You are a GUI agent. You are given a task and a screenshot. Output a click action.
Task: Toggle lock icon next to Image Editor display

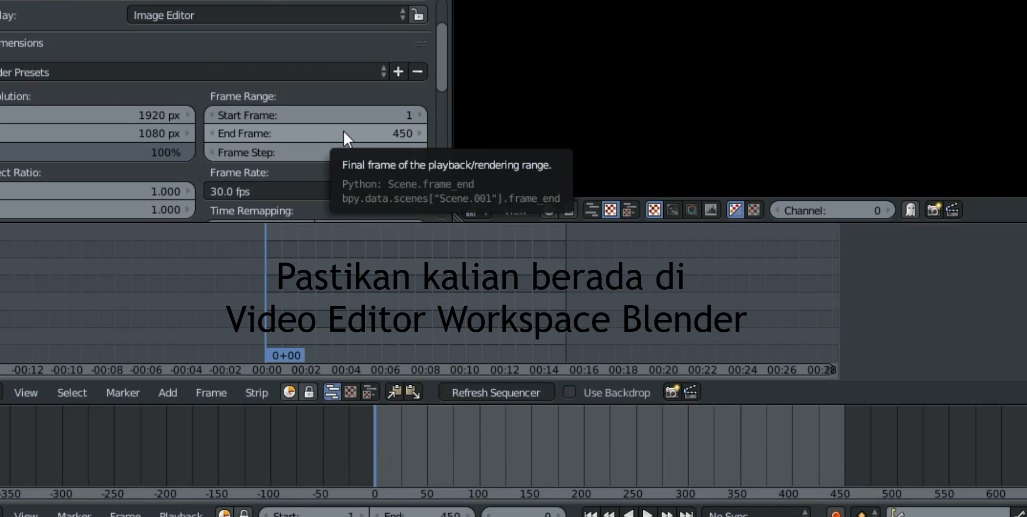click(417, 15)
